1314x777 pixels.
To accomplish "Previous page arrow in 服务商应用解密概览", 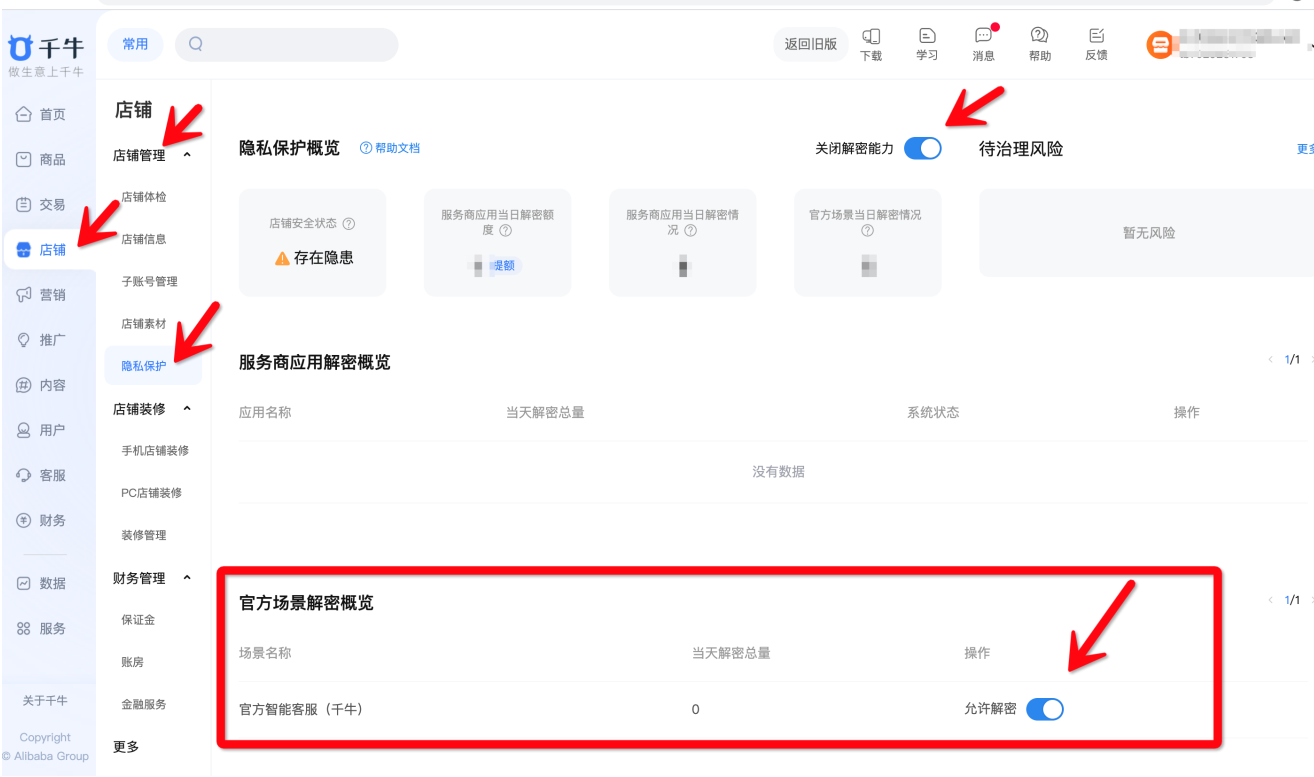I will coord(1271,360).
